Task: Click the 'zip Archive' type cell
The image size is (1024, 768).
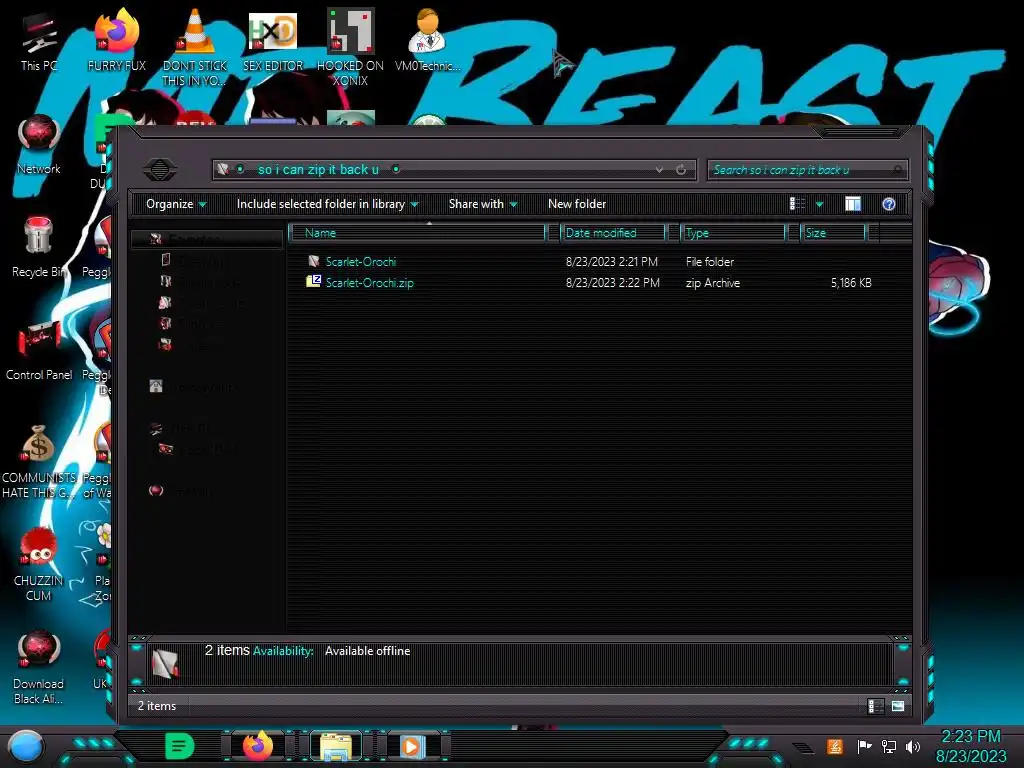Action: [712, 283]
